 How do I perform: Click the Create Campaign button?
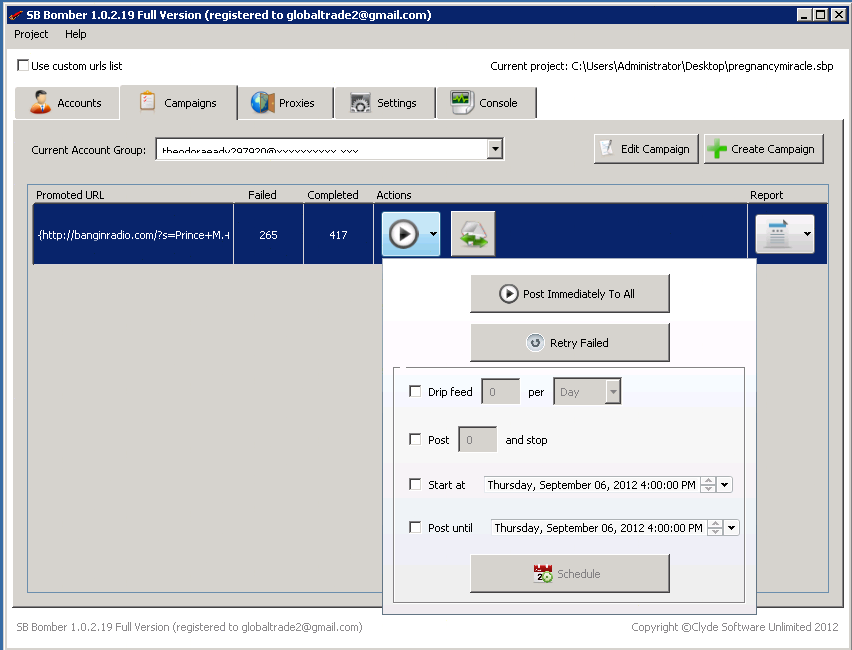(763, 149)
